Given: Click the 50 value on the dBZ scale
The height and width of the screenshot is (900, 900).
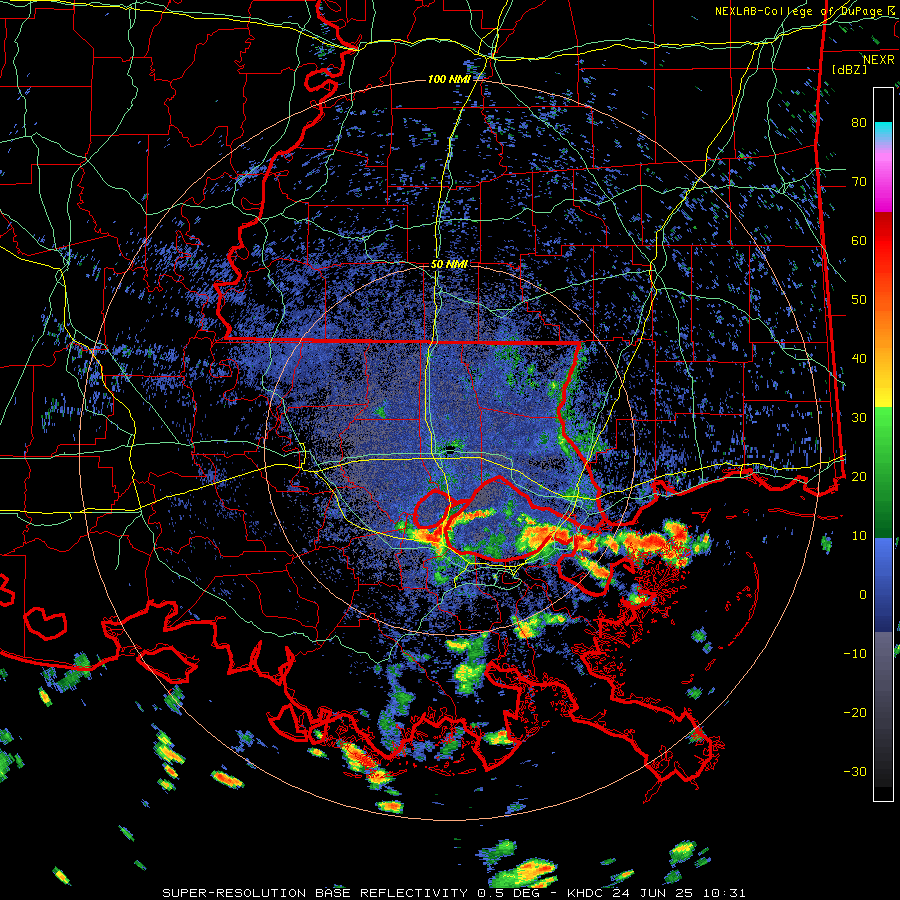Looking at the screenshot, I should [x=859, y=300].
